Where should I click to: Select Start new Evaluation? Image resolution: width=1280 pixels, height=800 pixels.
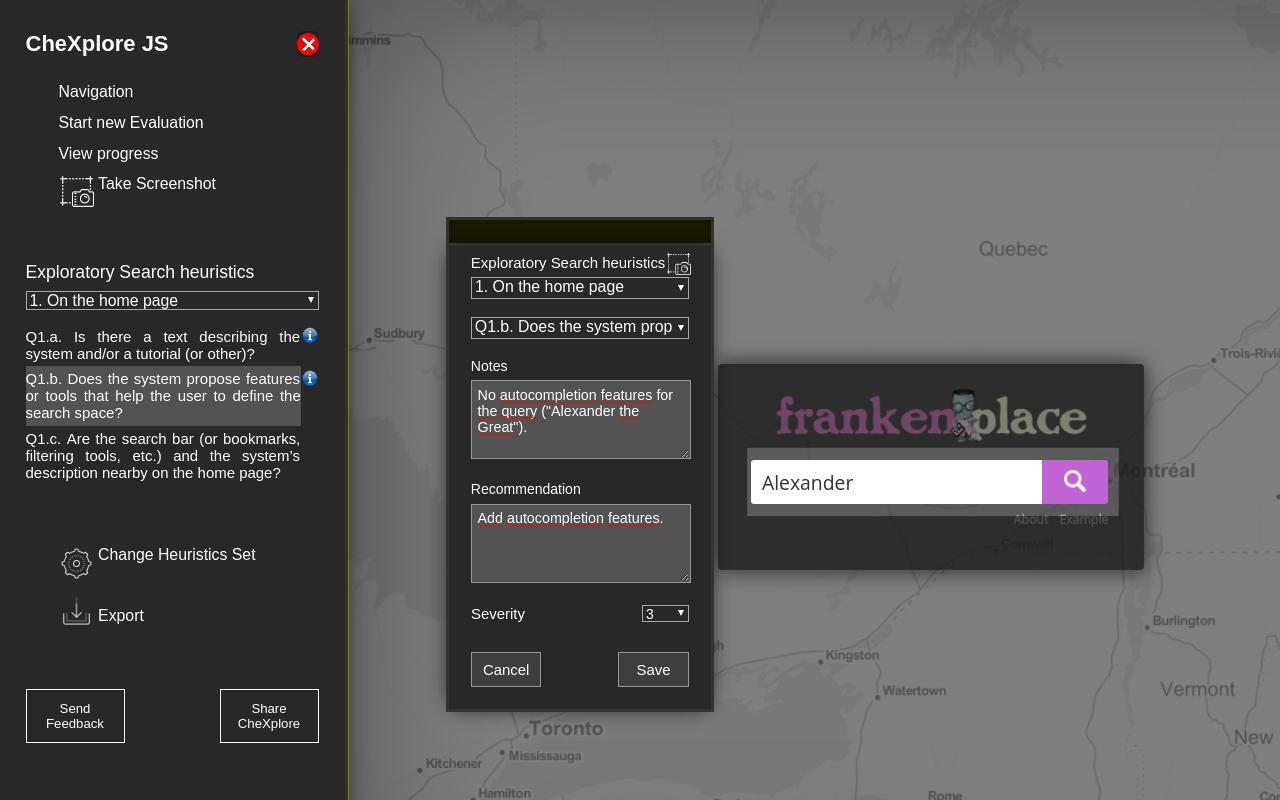point(131,122)
